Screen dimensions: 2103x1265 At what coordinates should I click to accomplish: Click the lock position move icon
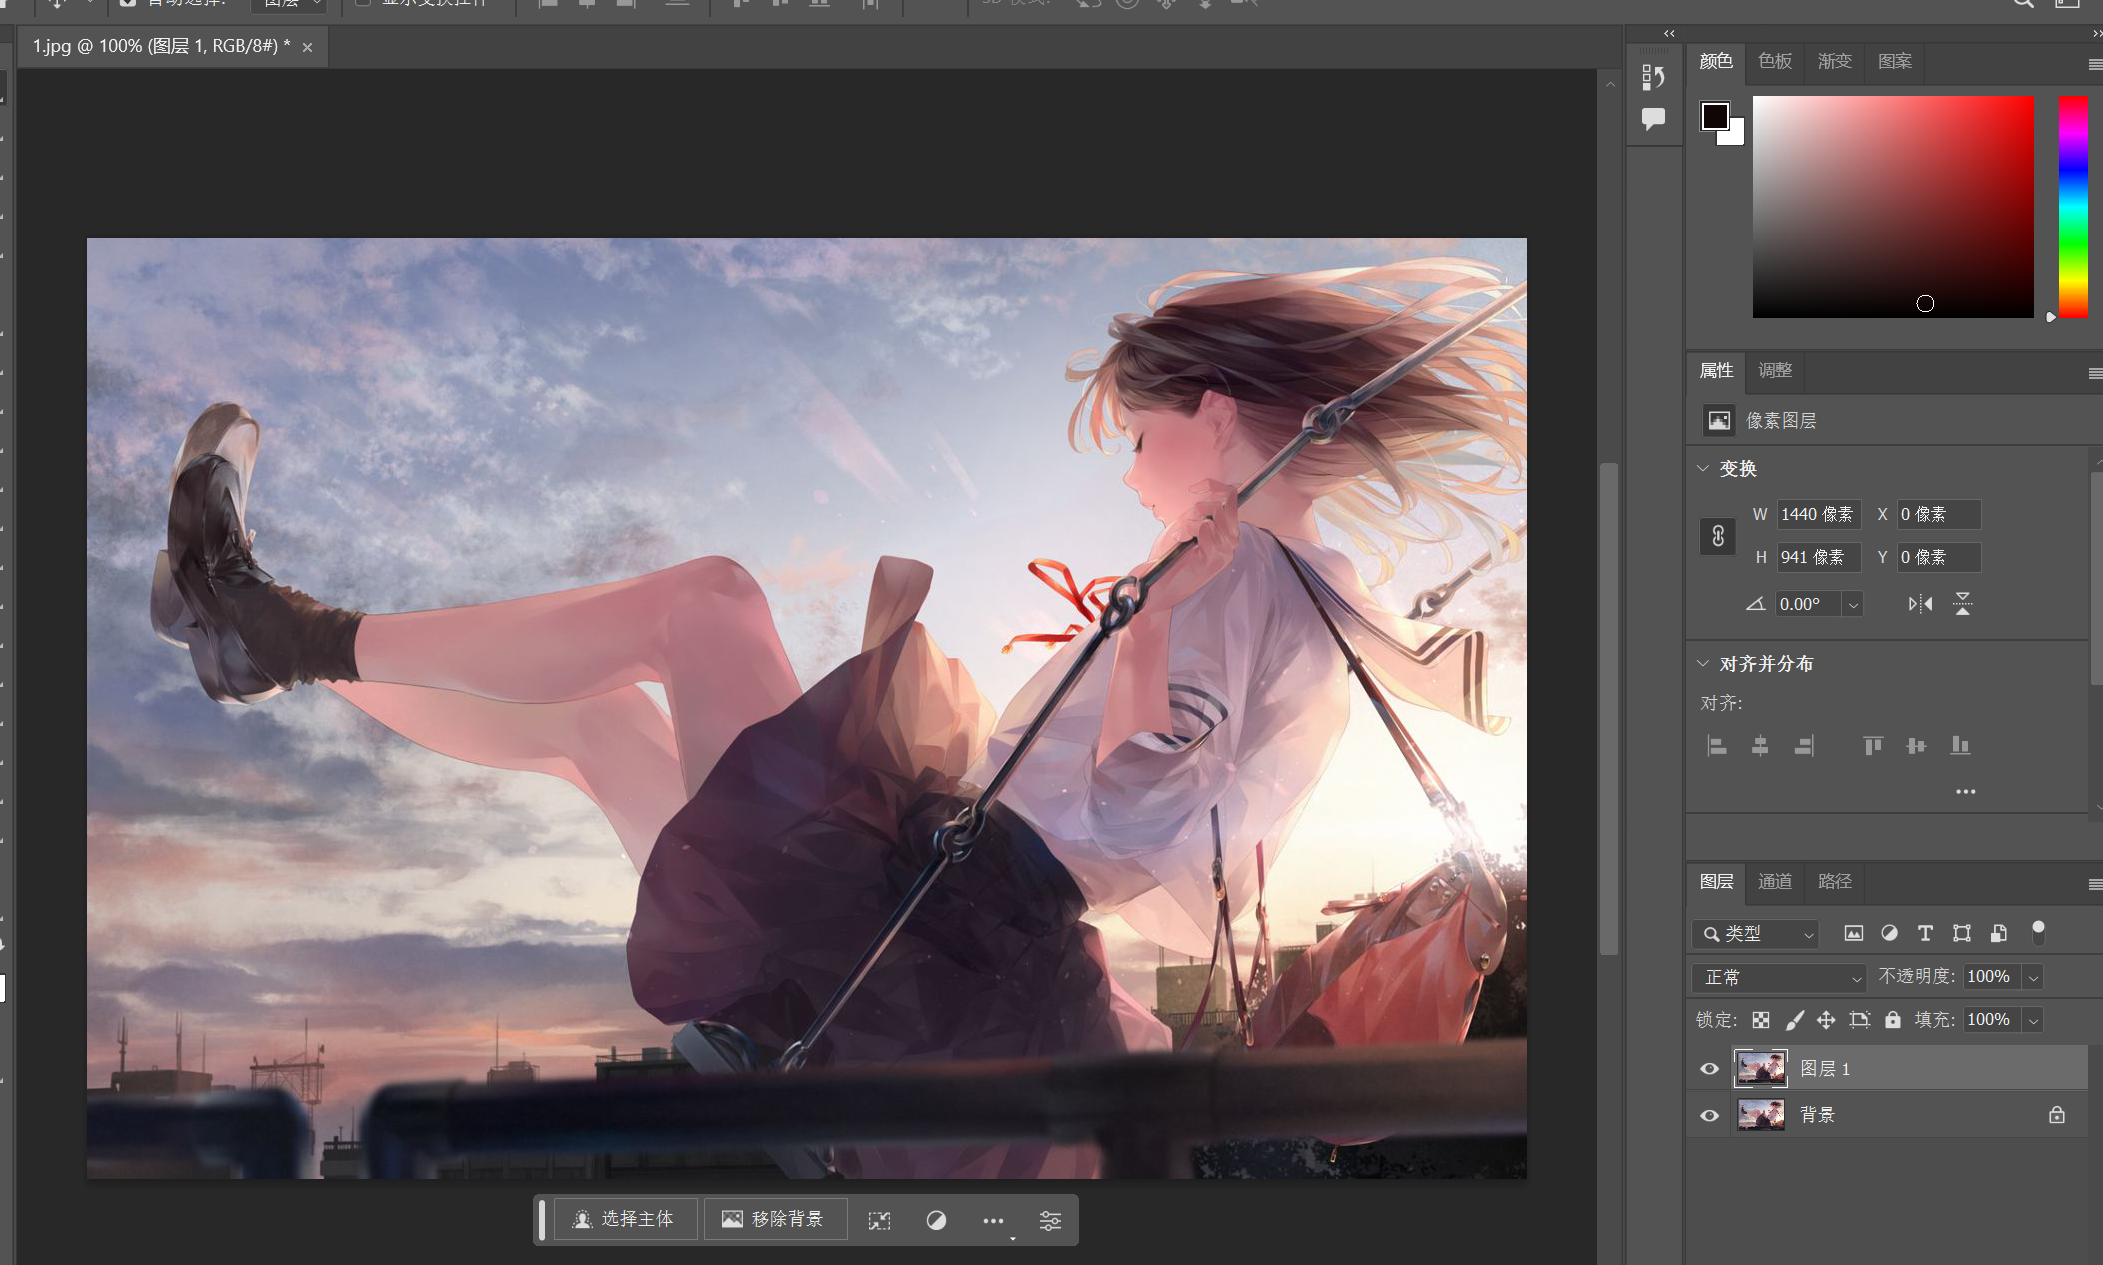[1826, 1020]
